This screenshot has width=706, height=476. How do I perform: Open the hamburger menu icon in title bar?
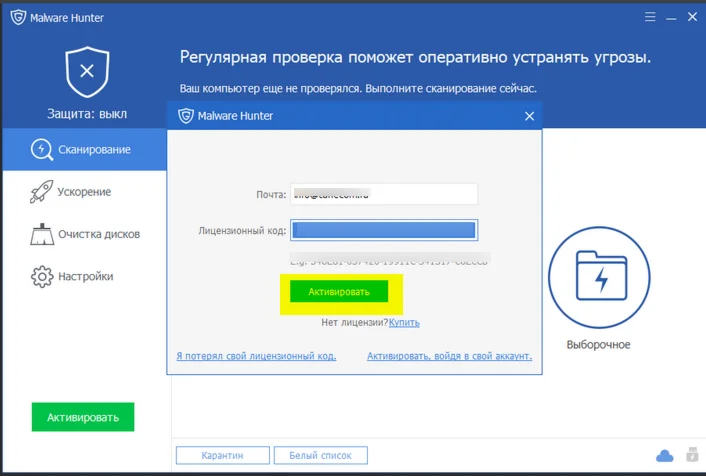[650, 17]
